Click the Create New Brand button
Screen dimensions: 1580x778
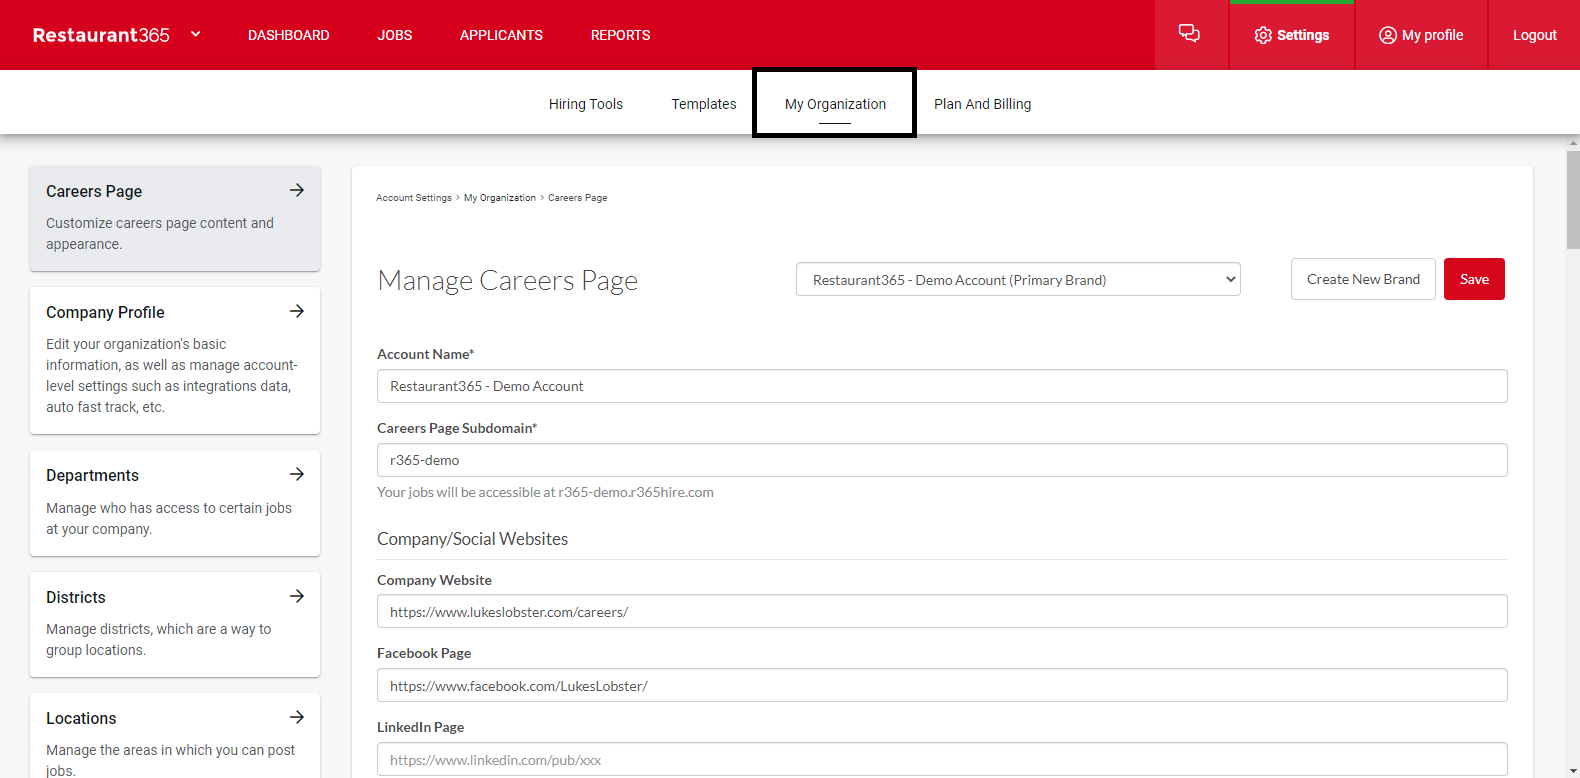click(1363, 279)
